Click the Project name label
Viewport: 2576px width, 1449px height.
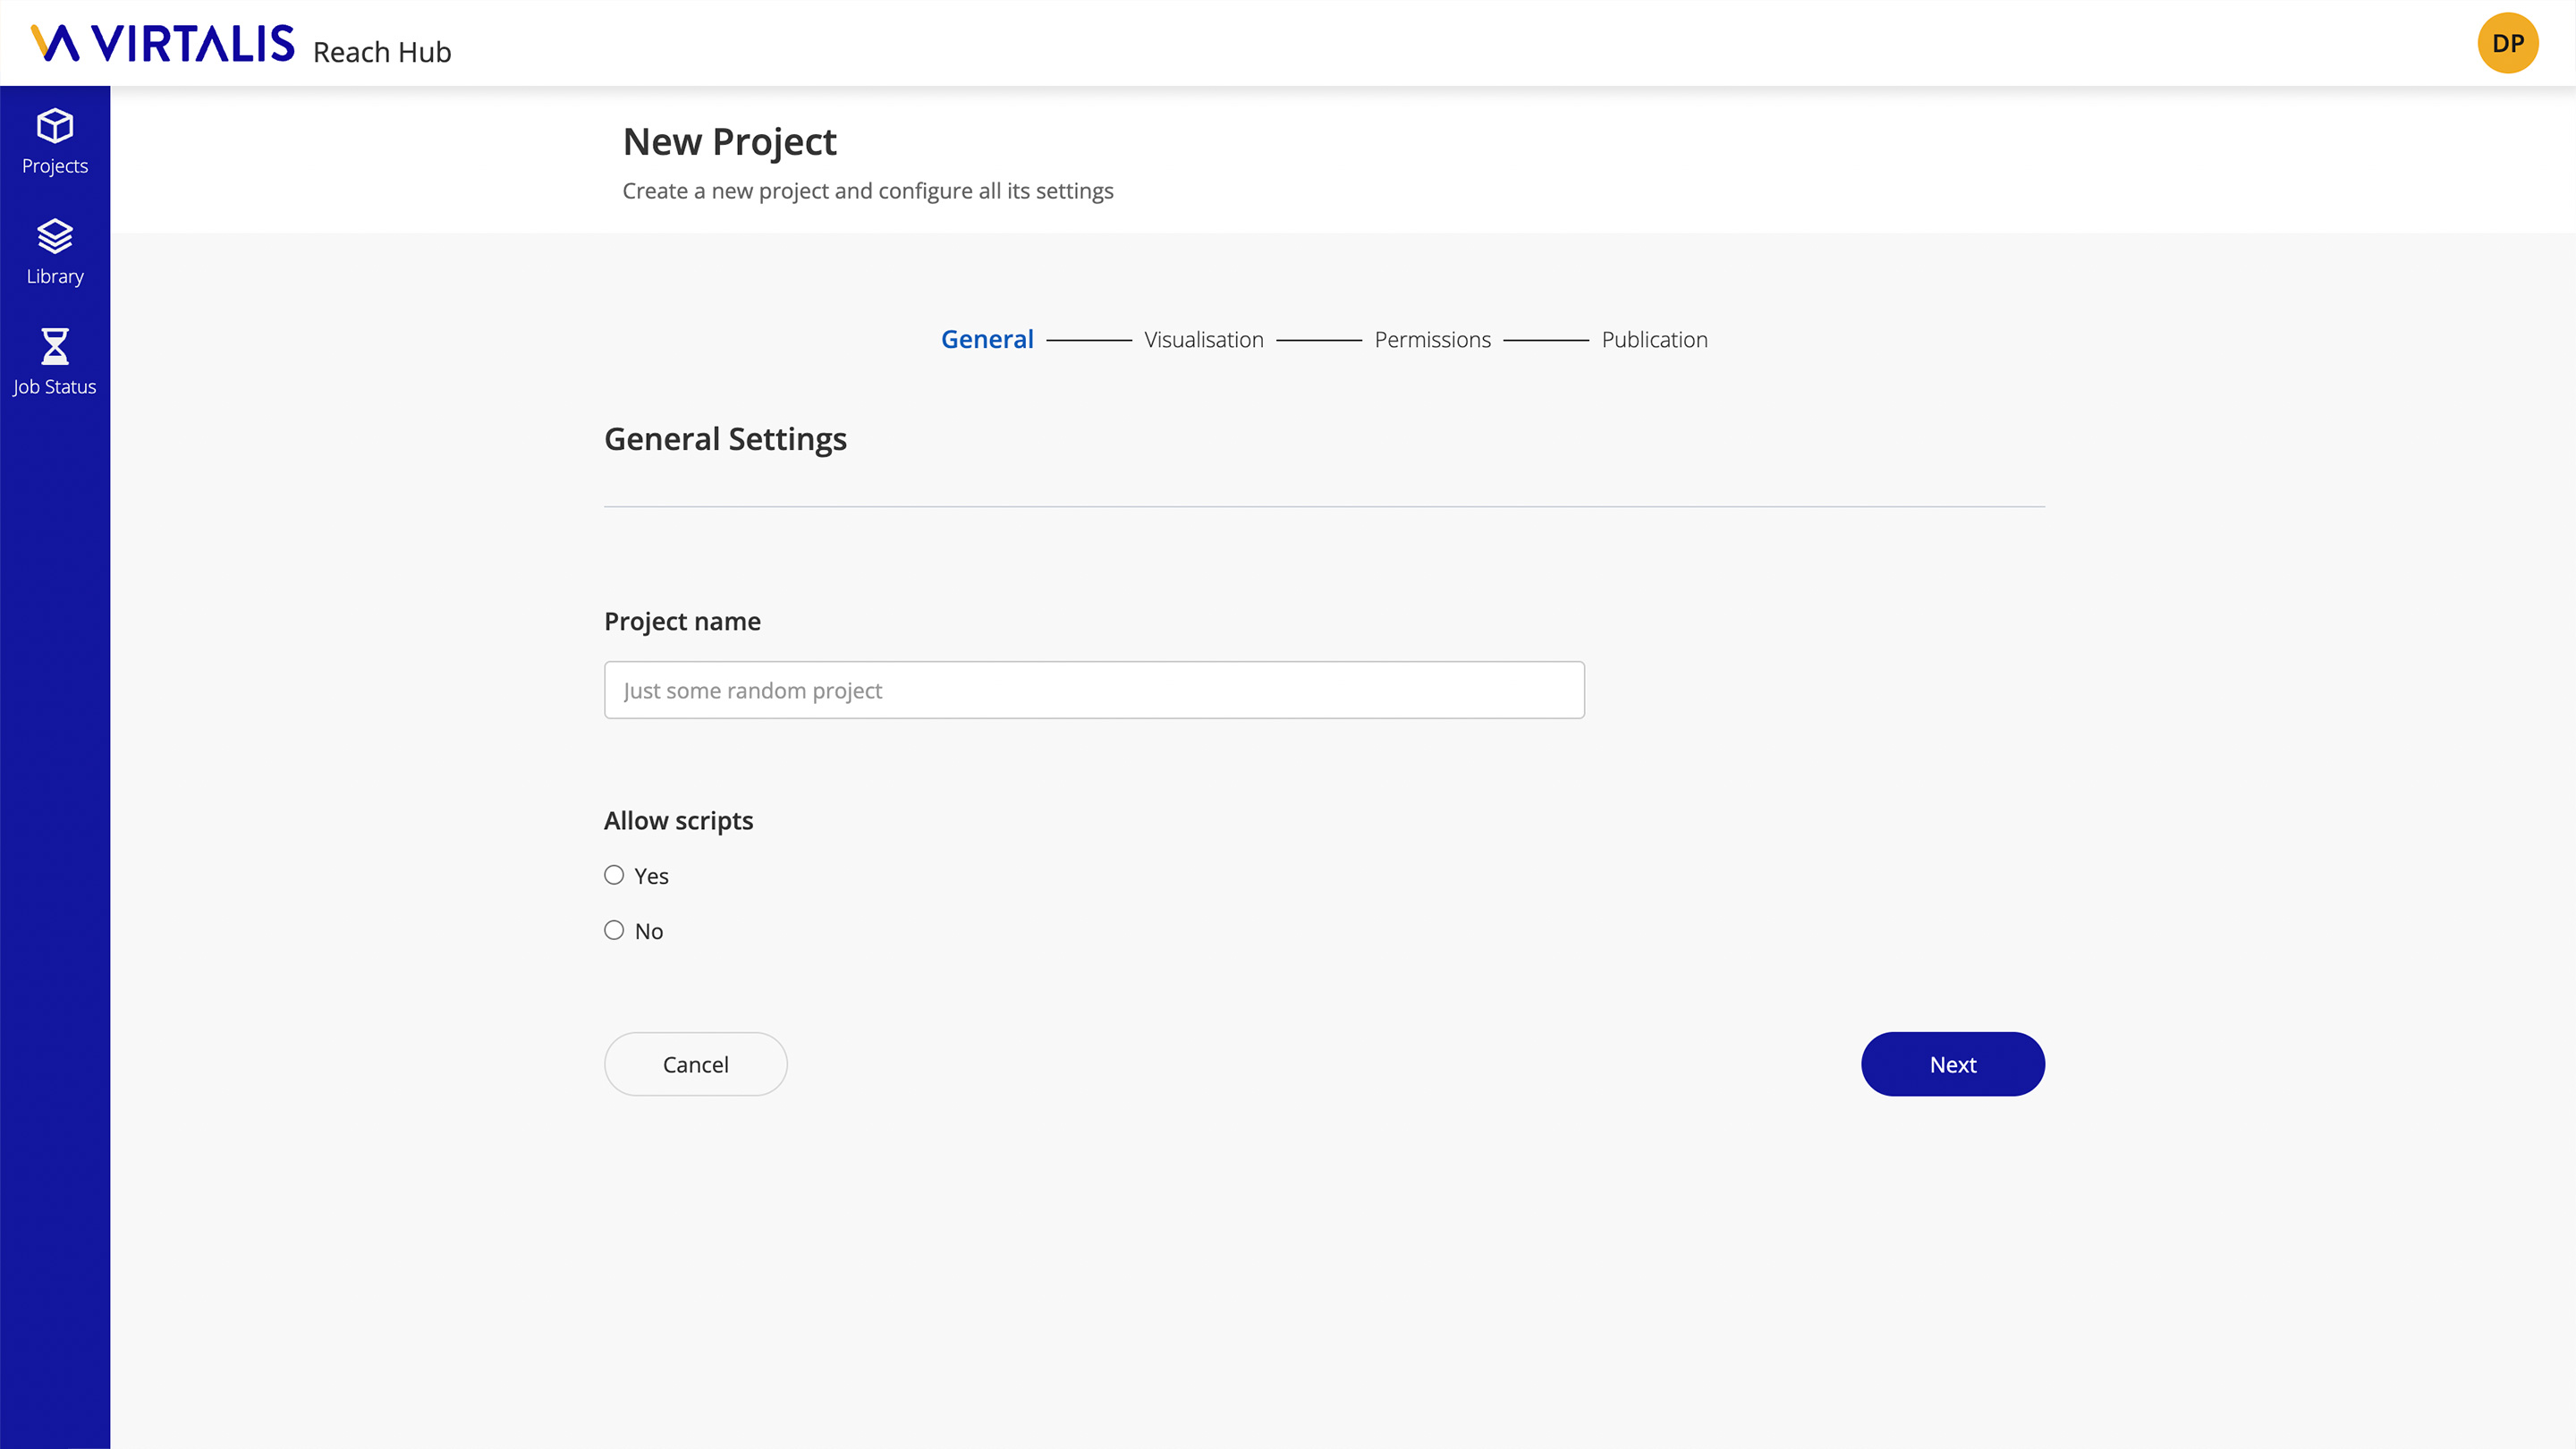pyautogui.click(x=682, y=622)
